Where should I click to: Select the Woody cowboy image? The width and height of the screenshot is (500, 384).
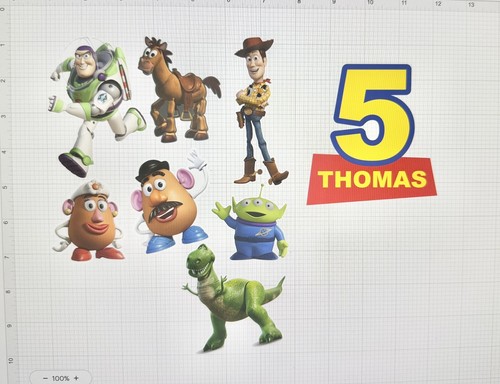(x=260, y=111)
